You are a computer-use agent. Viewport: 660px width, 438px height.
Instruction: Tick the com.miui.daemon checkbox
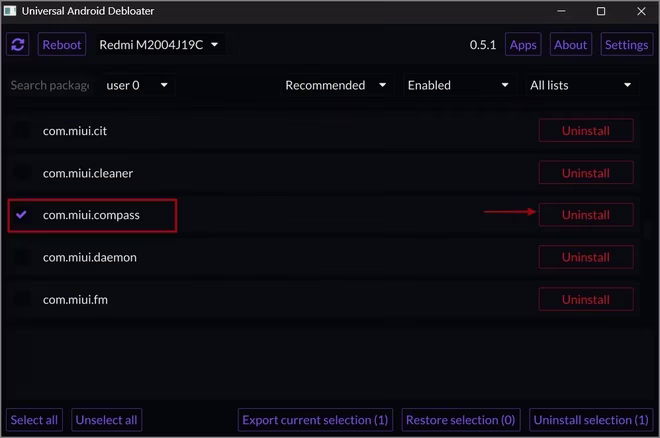(21, 257)
